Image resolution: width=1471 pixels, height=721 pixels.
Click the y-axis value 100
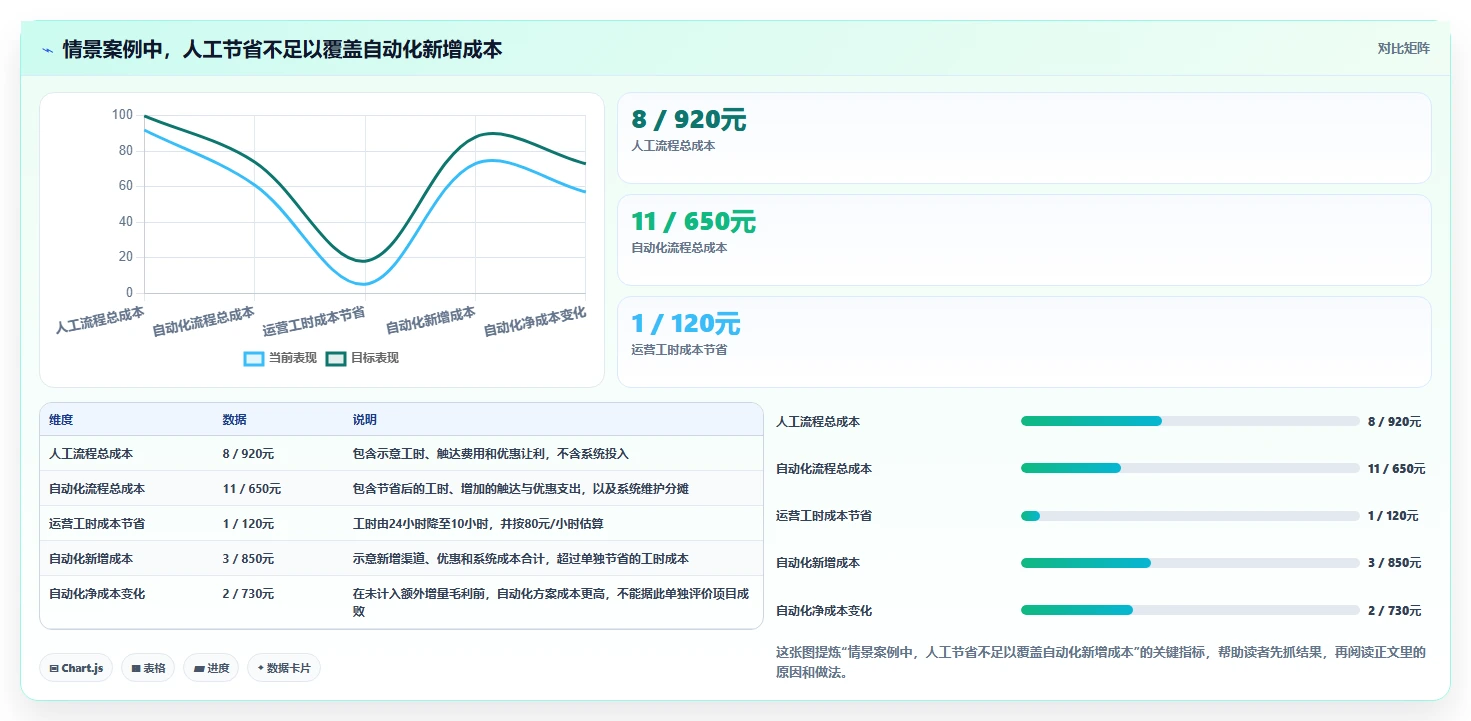click(122, 115)
